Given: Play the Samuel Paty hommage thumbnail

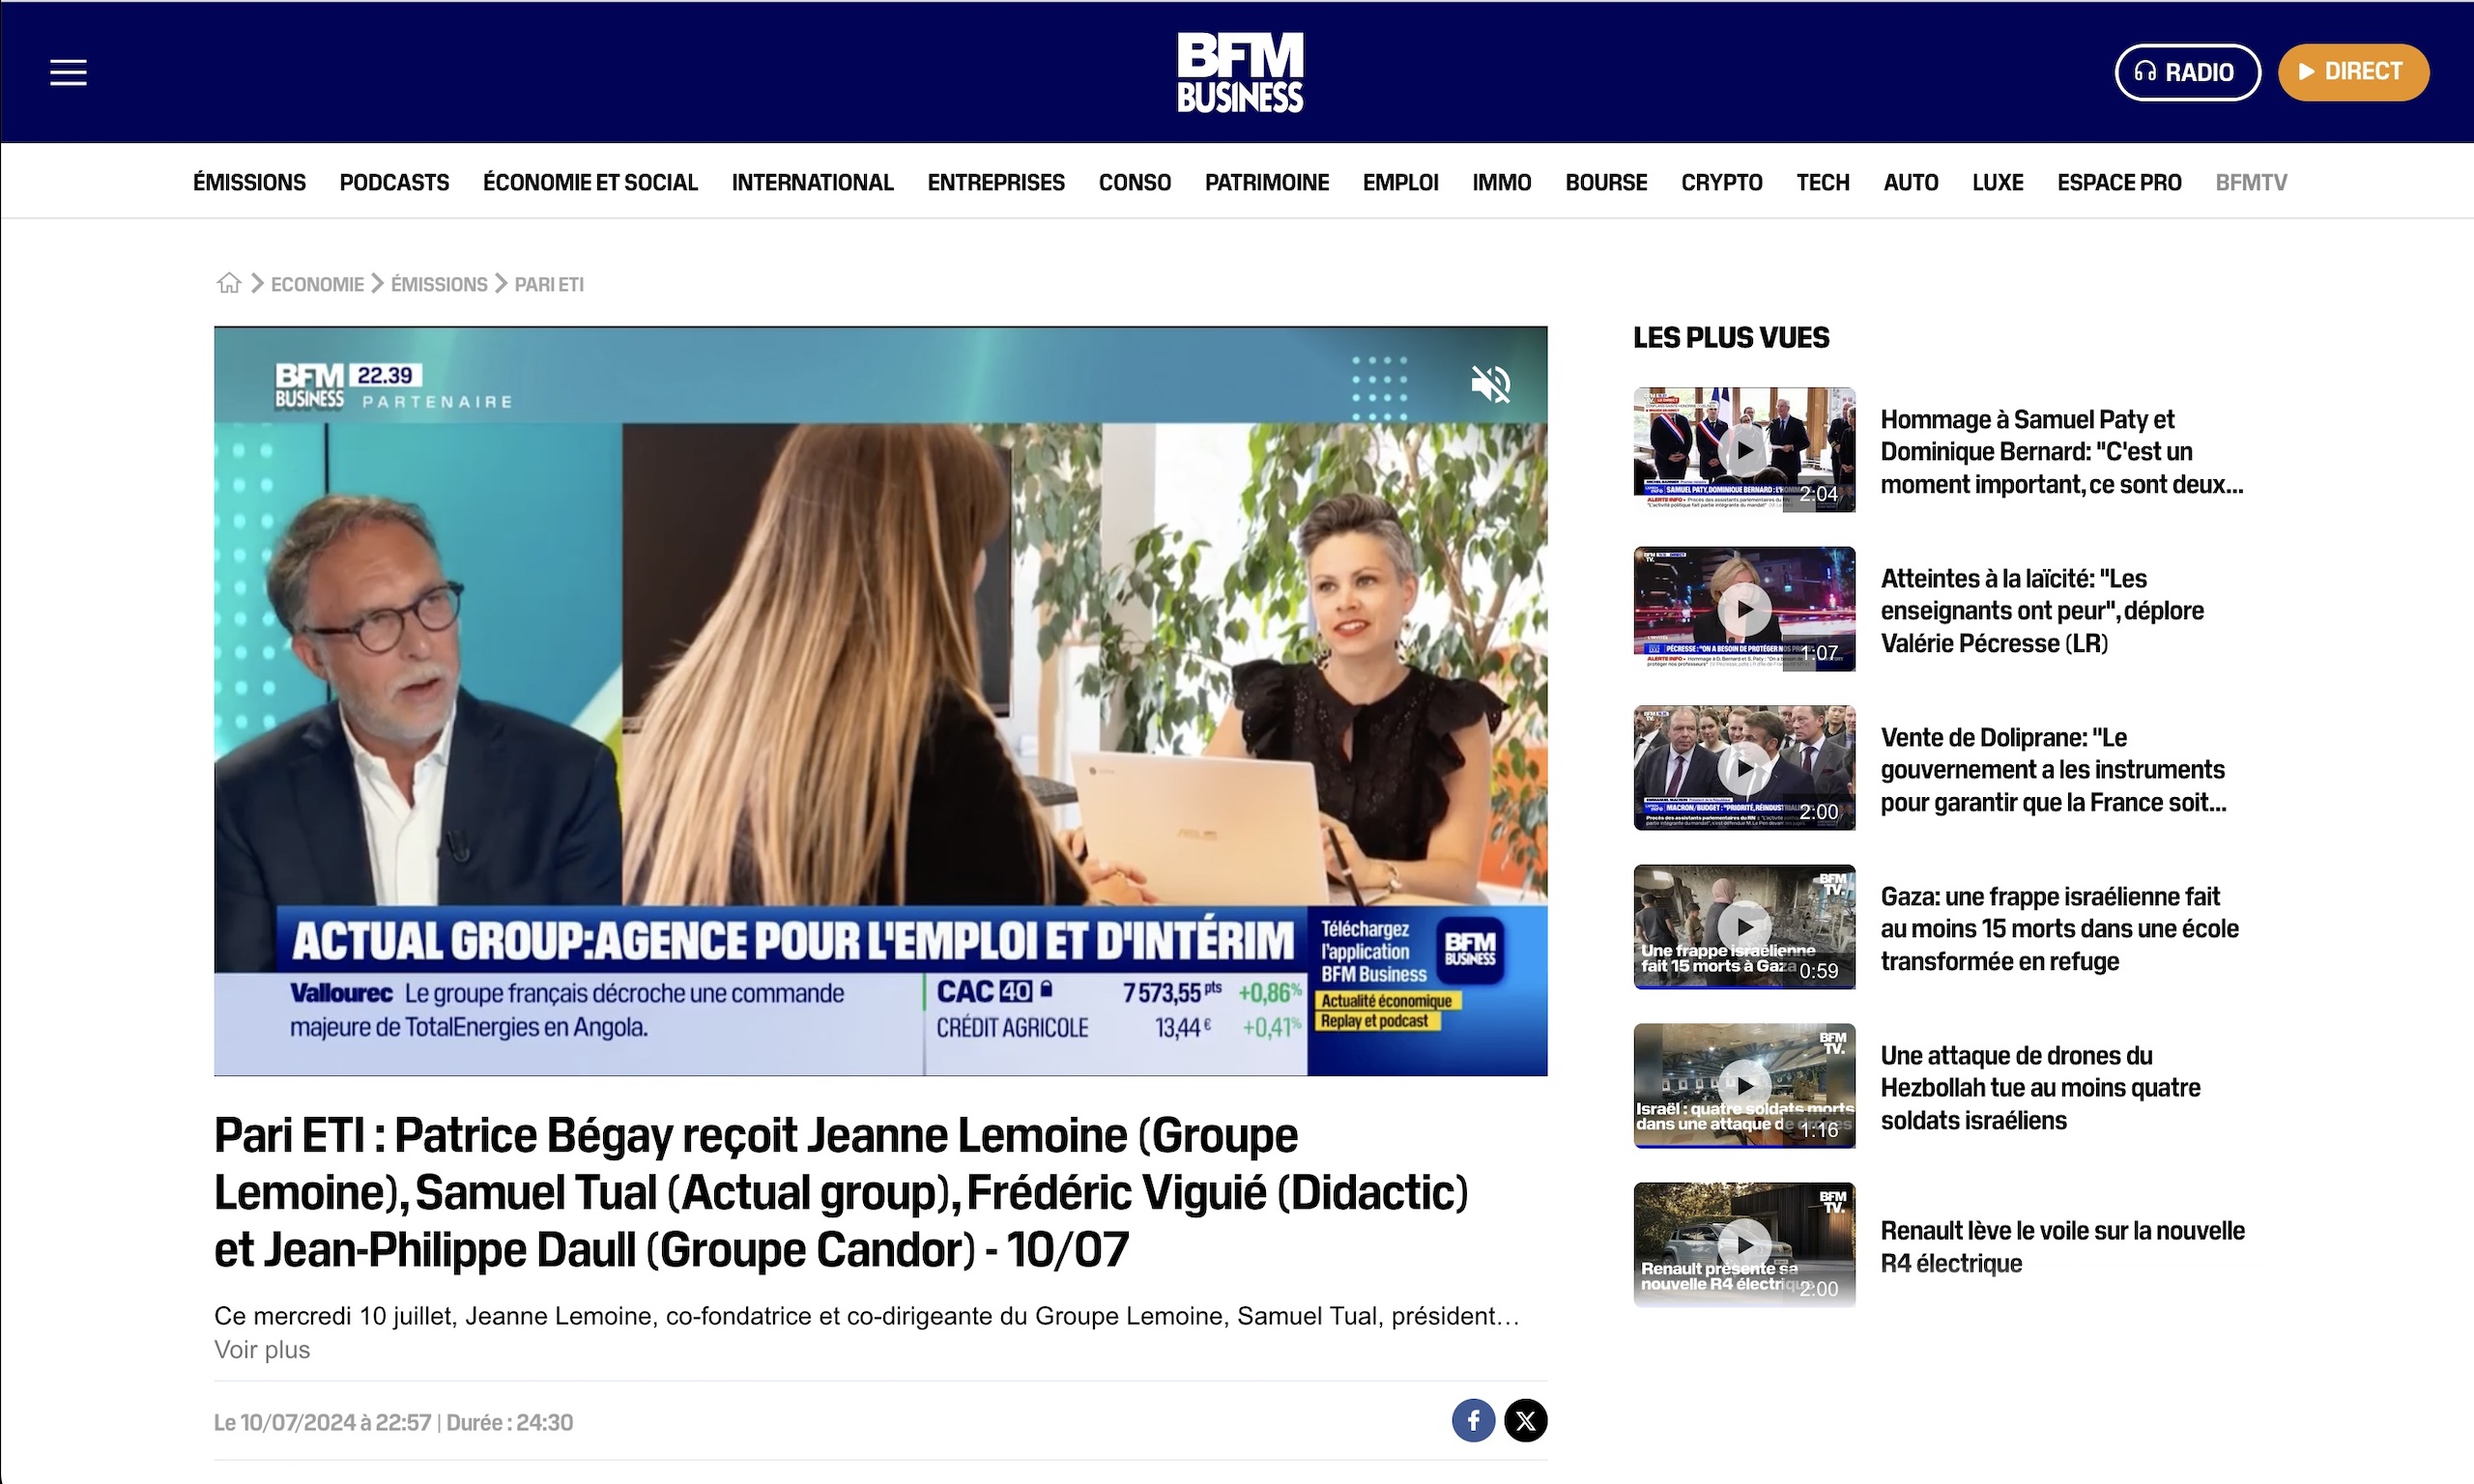Looking at the screenshot, I should 1744,449.
